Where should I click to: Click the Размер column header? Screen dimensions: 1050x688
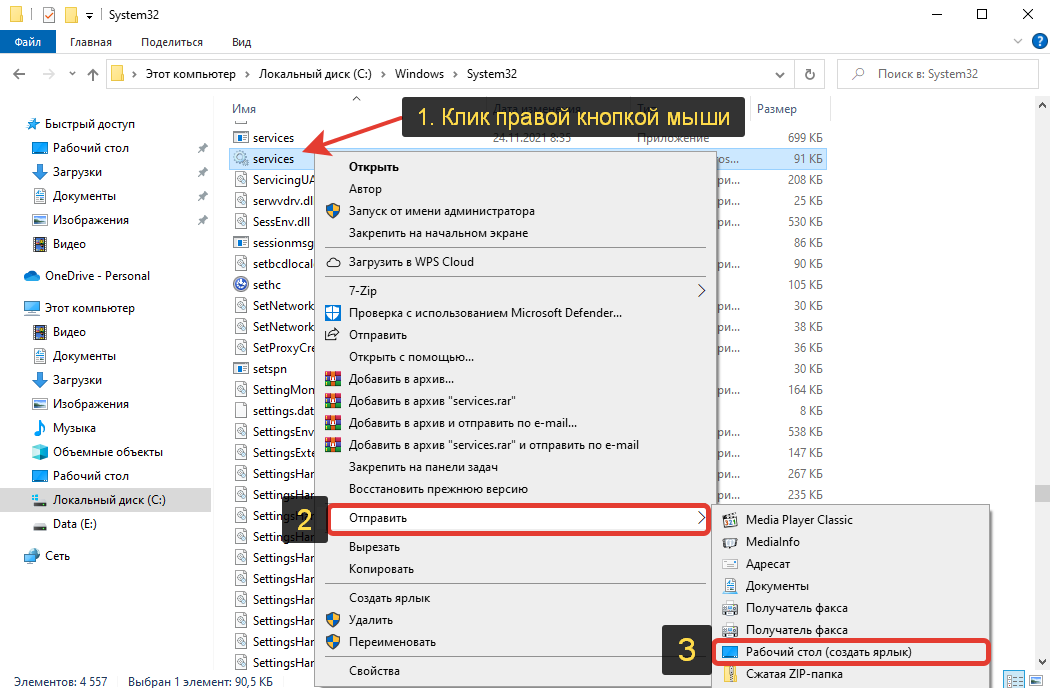tap(777, 108)
